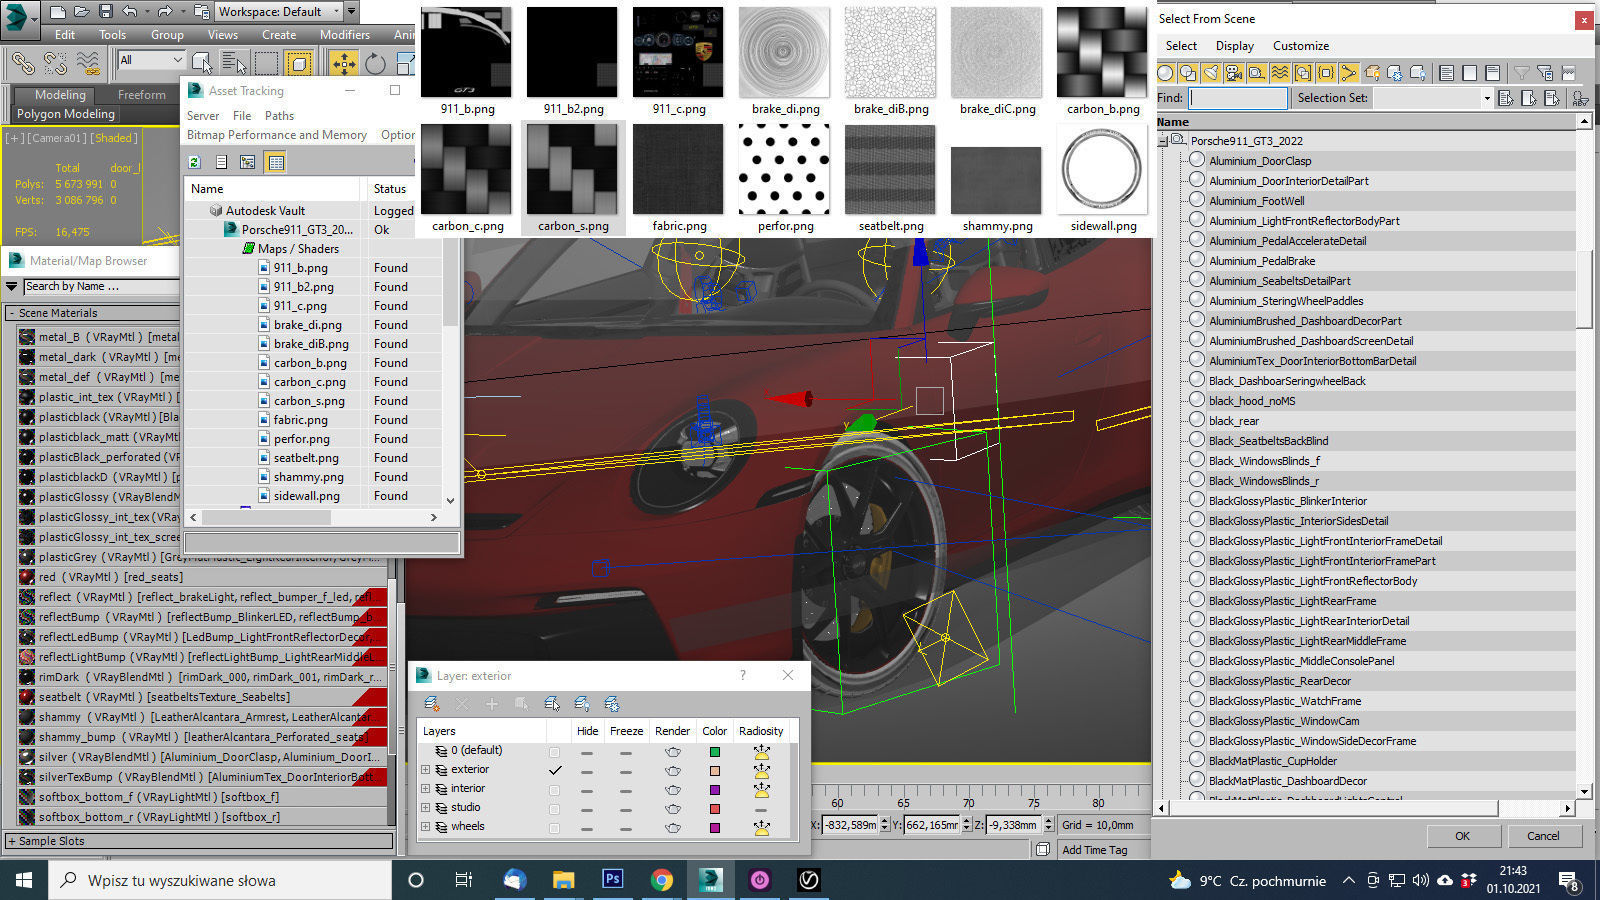Expand the exterior layer in Layer dialog
Image resolution: width=1600 pixels, height=900 pixels.
click(x=425, y=770)
